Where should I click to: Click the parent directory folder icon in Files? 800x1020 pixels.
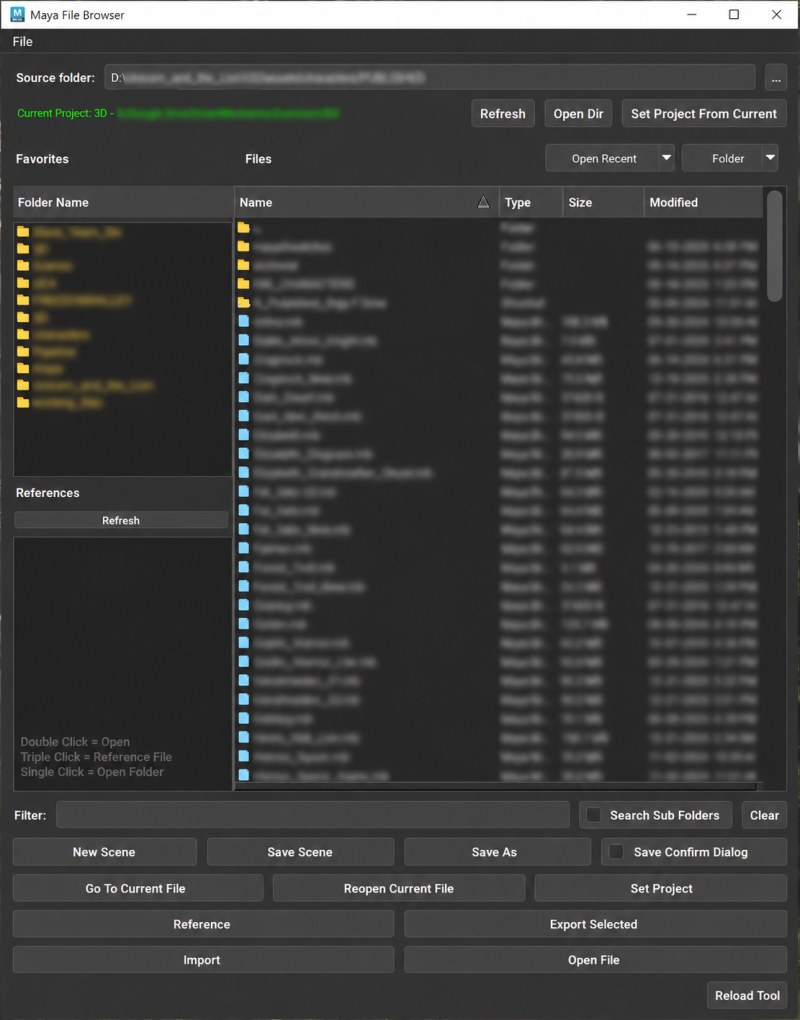(x=244, y=228)
